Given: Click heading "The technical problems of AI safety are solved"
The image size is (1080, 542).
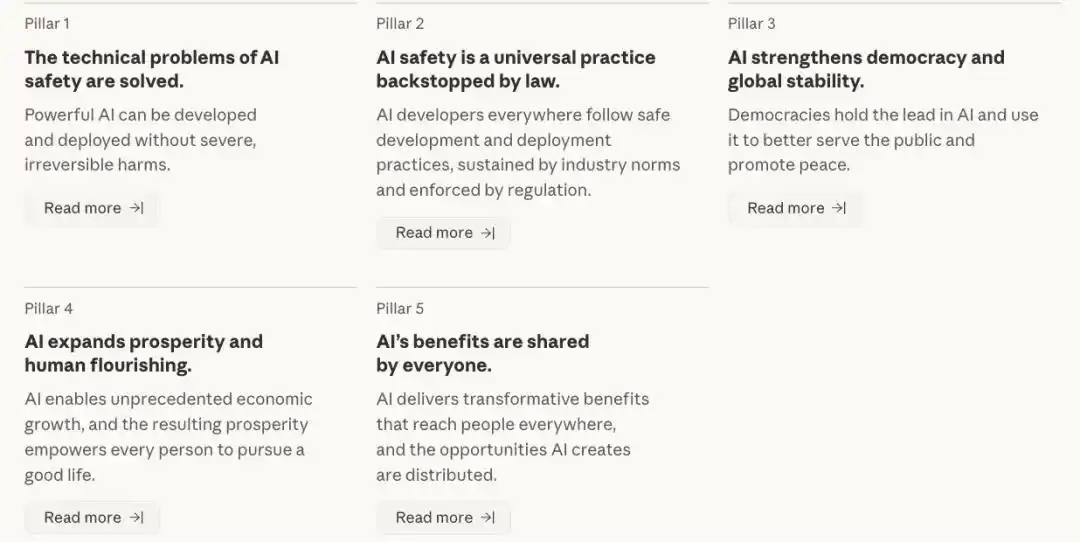Looking at the screenshot, I should [152, 69].
